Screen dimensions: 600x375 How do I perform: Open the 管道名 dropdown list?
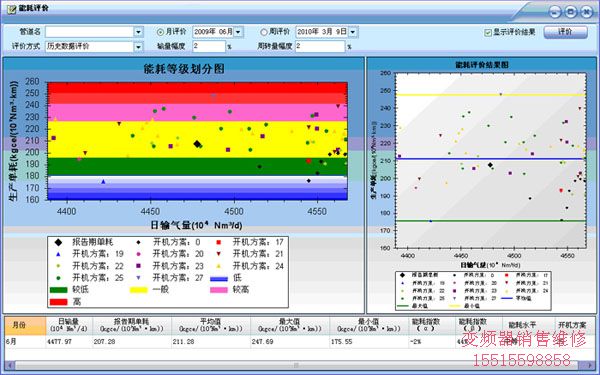(139, 32)
